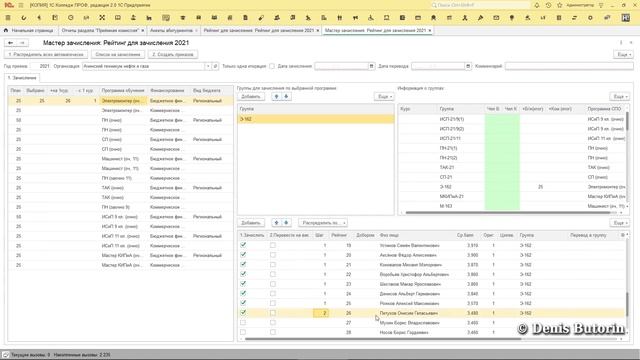This screenshot has height=360, width=640.
Task: Click the envelope section icon in toolbar
Action: click(496, 18)
